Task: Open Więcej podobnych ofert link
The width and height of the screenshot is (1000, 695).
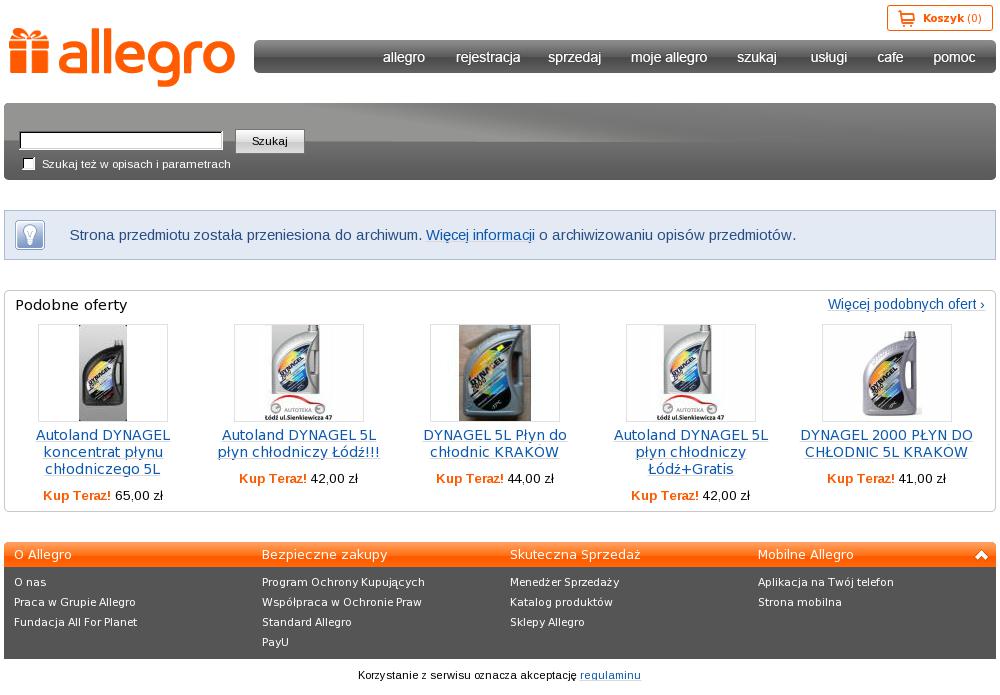Action: (x=906, y=304)
